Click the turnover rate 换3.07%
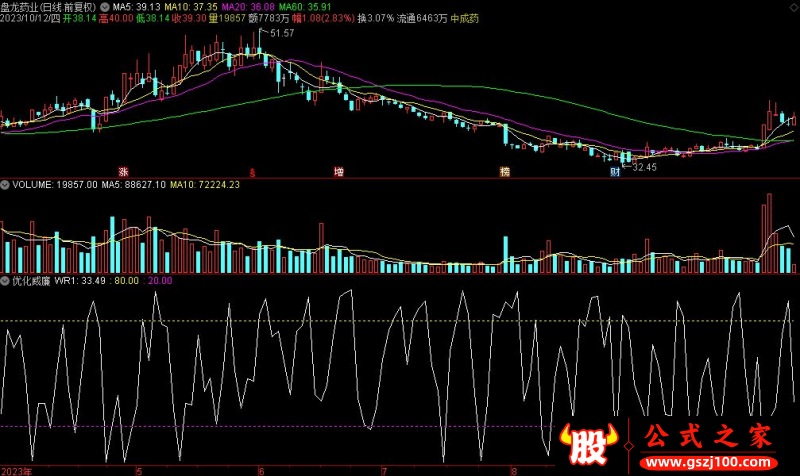Viewport: 800px width, 476px height. 376,18
